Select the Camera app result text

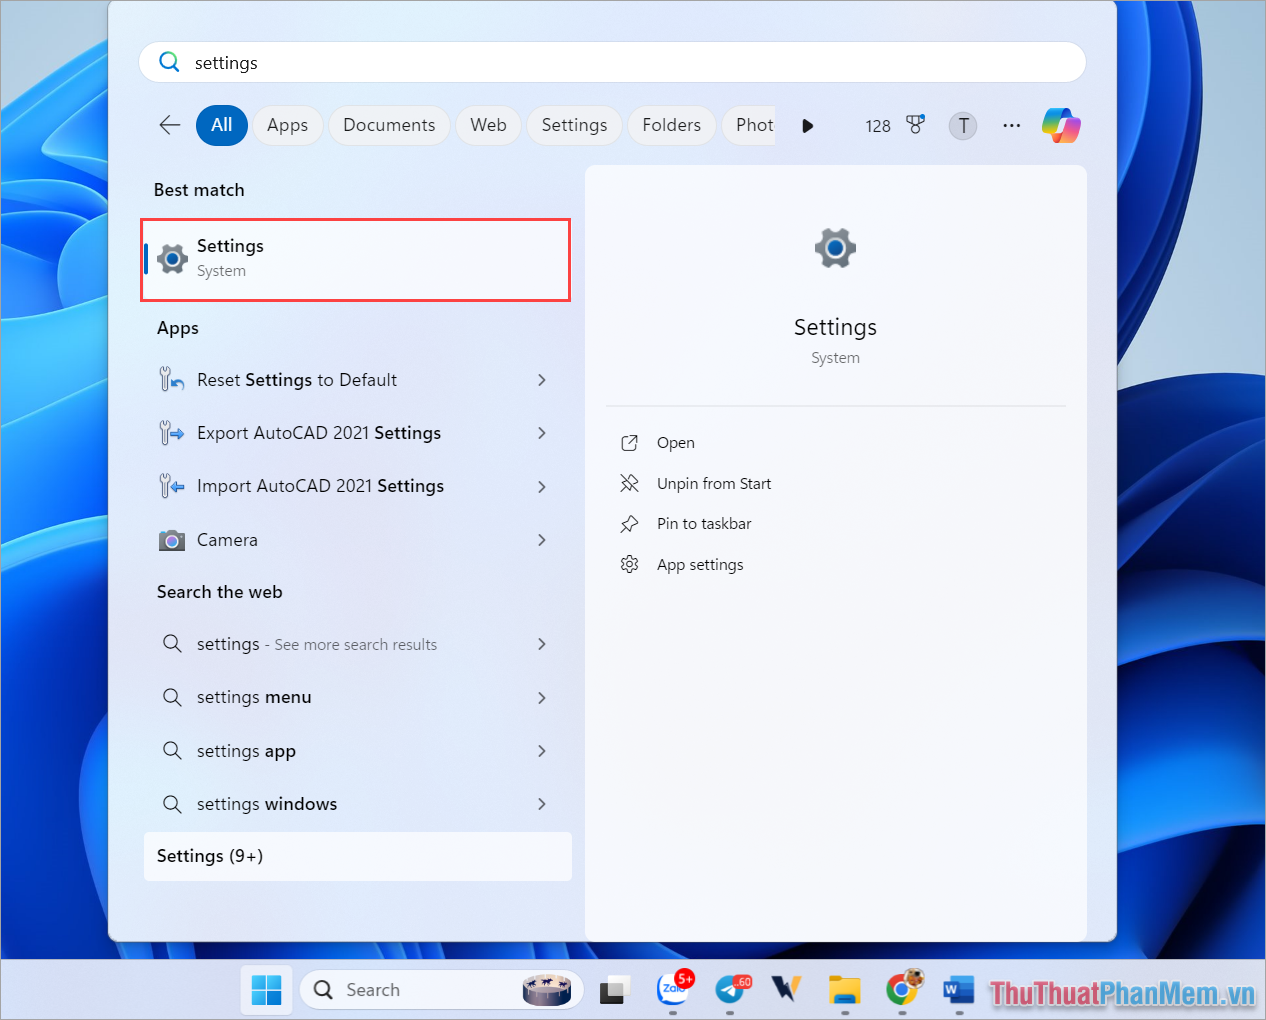(227, 540)
